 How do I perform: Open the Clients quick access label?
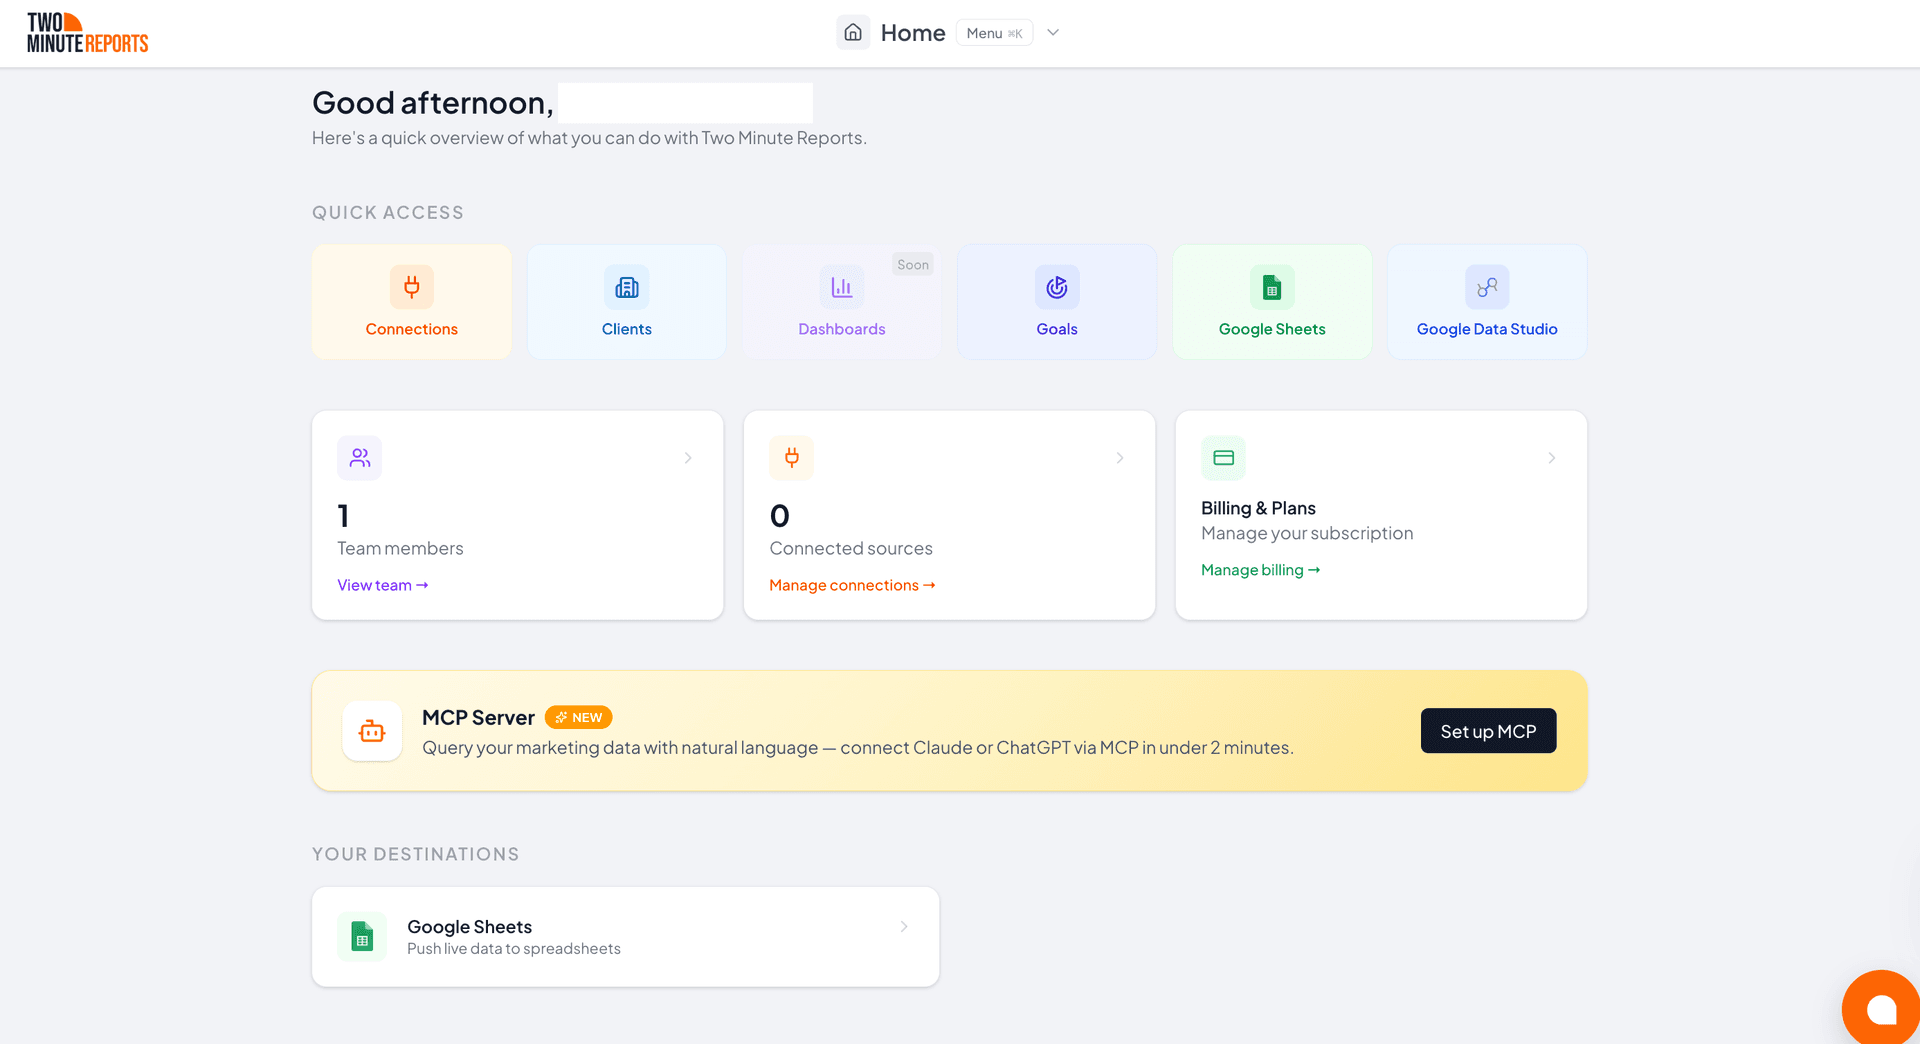[x=627, y=329]
